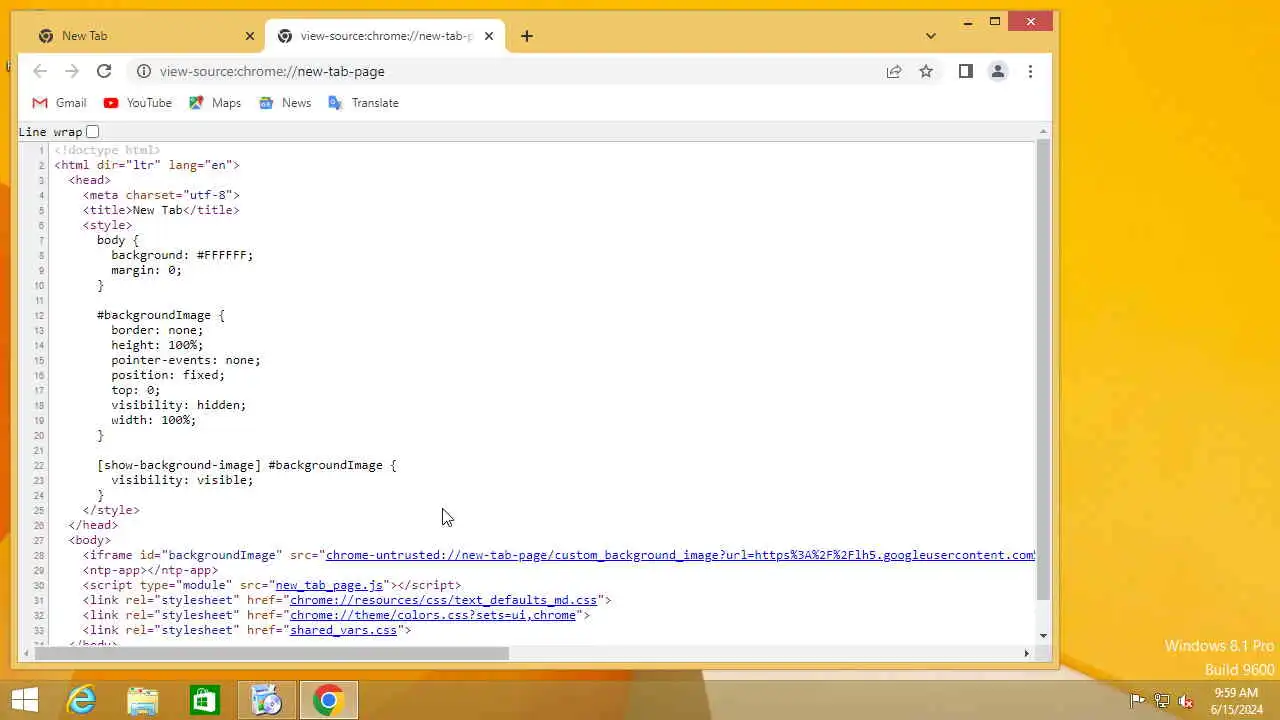Image resolution: width=1280 pixels, height=720 pixels.
Task: Share this page icon in address bar
Action: pyautogui.click(x=894, y=71)
